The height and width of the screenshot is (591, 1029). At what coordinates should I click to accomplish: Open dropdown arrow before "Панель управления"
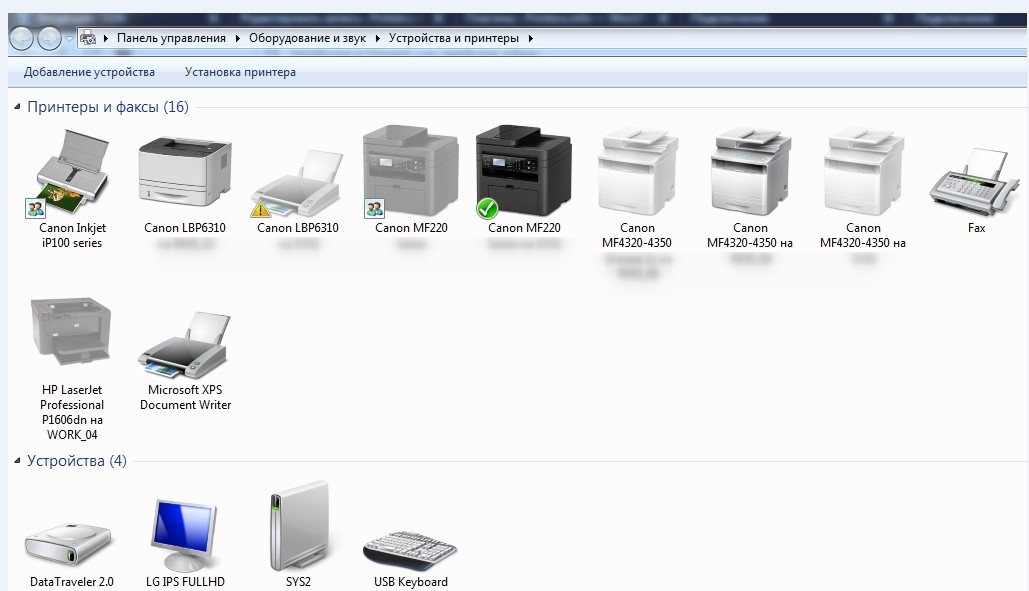click(106, 39)
